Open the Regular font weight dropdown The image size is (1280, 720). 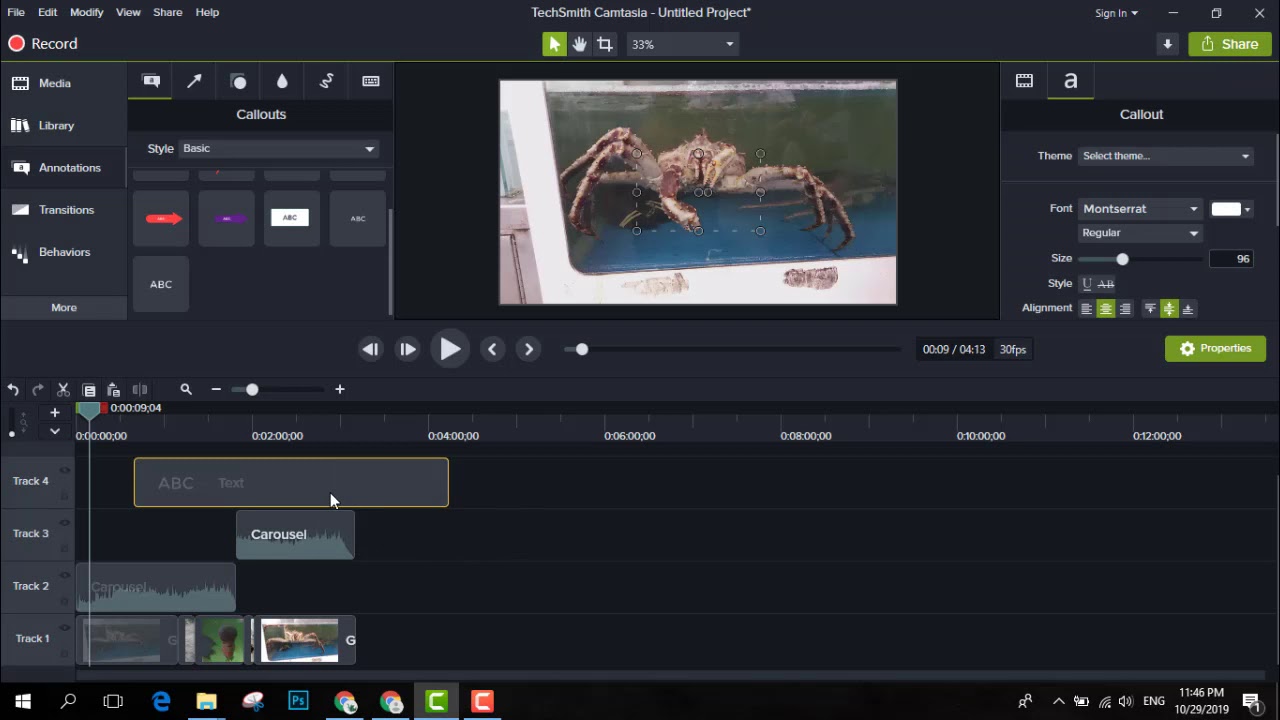[1140, 233]
